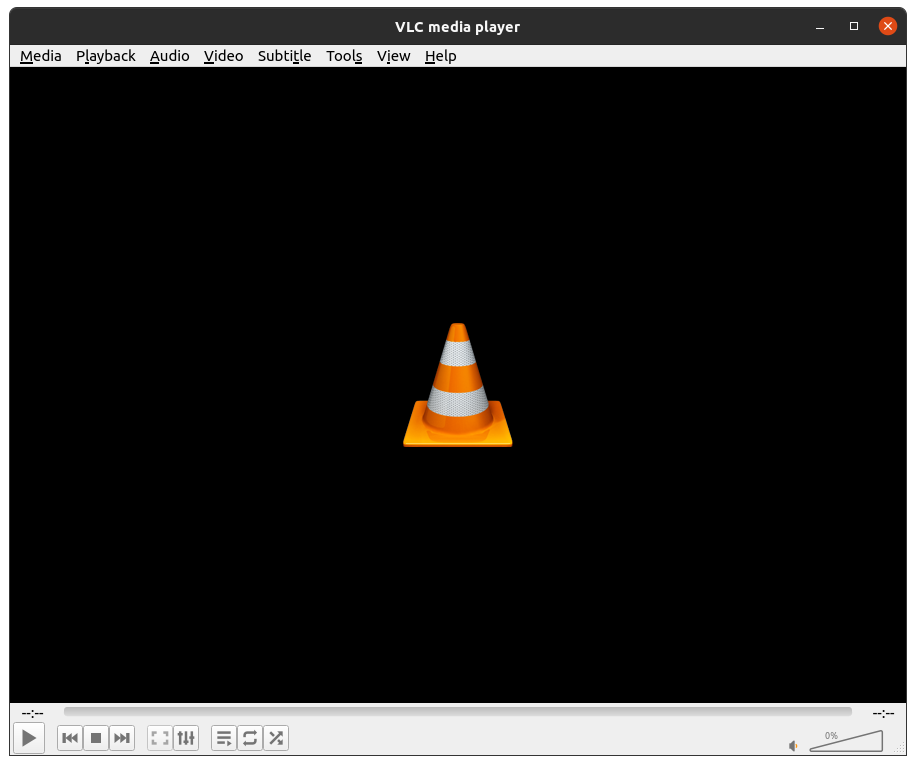Toggle loop repeat mode
Image resolution: width=916 pixels, height=765 pixels.
[x=250, y=738]
